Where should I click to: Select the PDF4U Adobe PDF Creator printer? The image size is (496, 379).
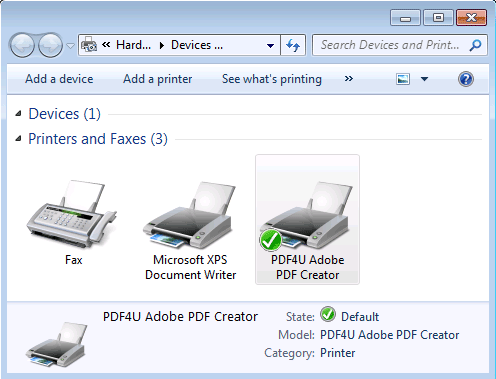point(307,219)
